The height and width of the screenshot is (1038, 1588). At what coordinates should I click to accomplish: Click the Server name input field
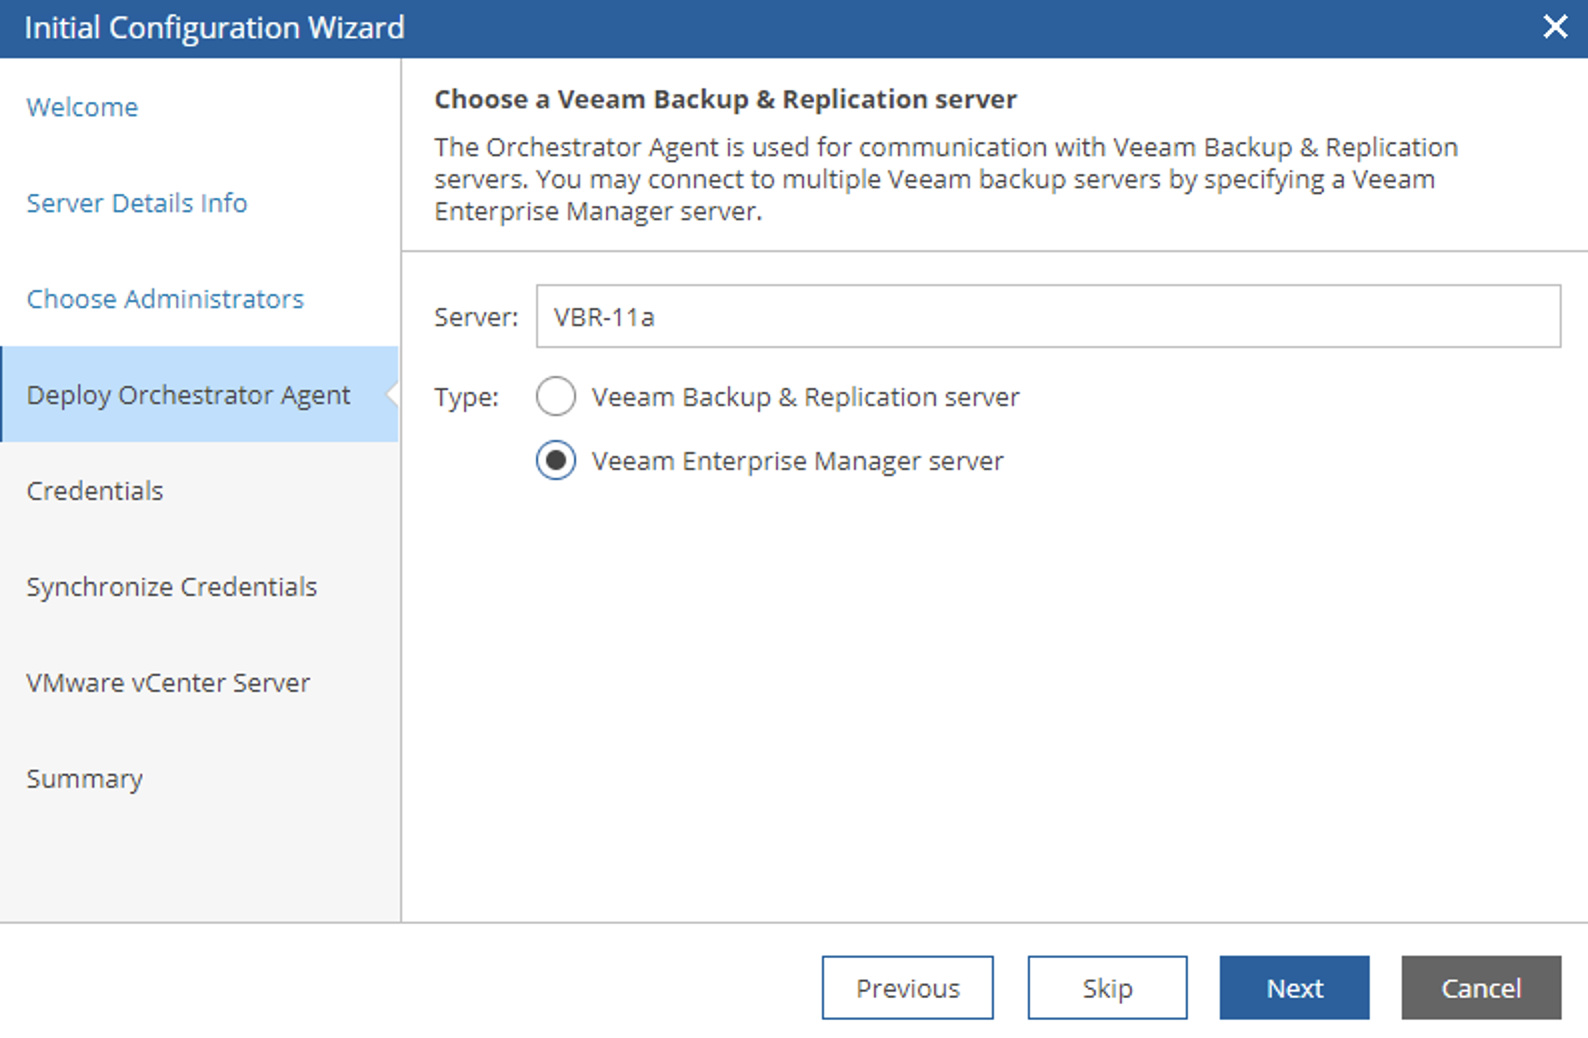[x=1048, y=316]
